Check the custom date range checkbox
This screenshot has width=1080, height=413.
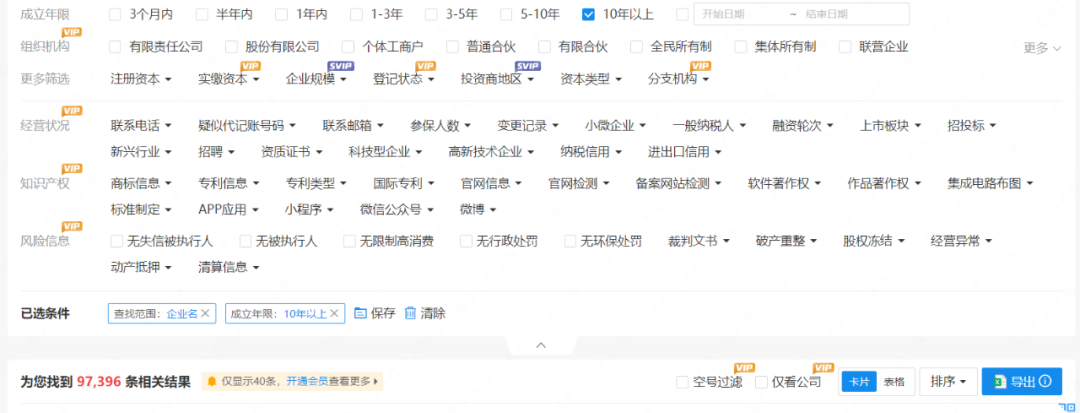(x=682, y=14)
